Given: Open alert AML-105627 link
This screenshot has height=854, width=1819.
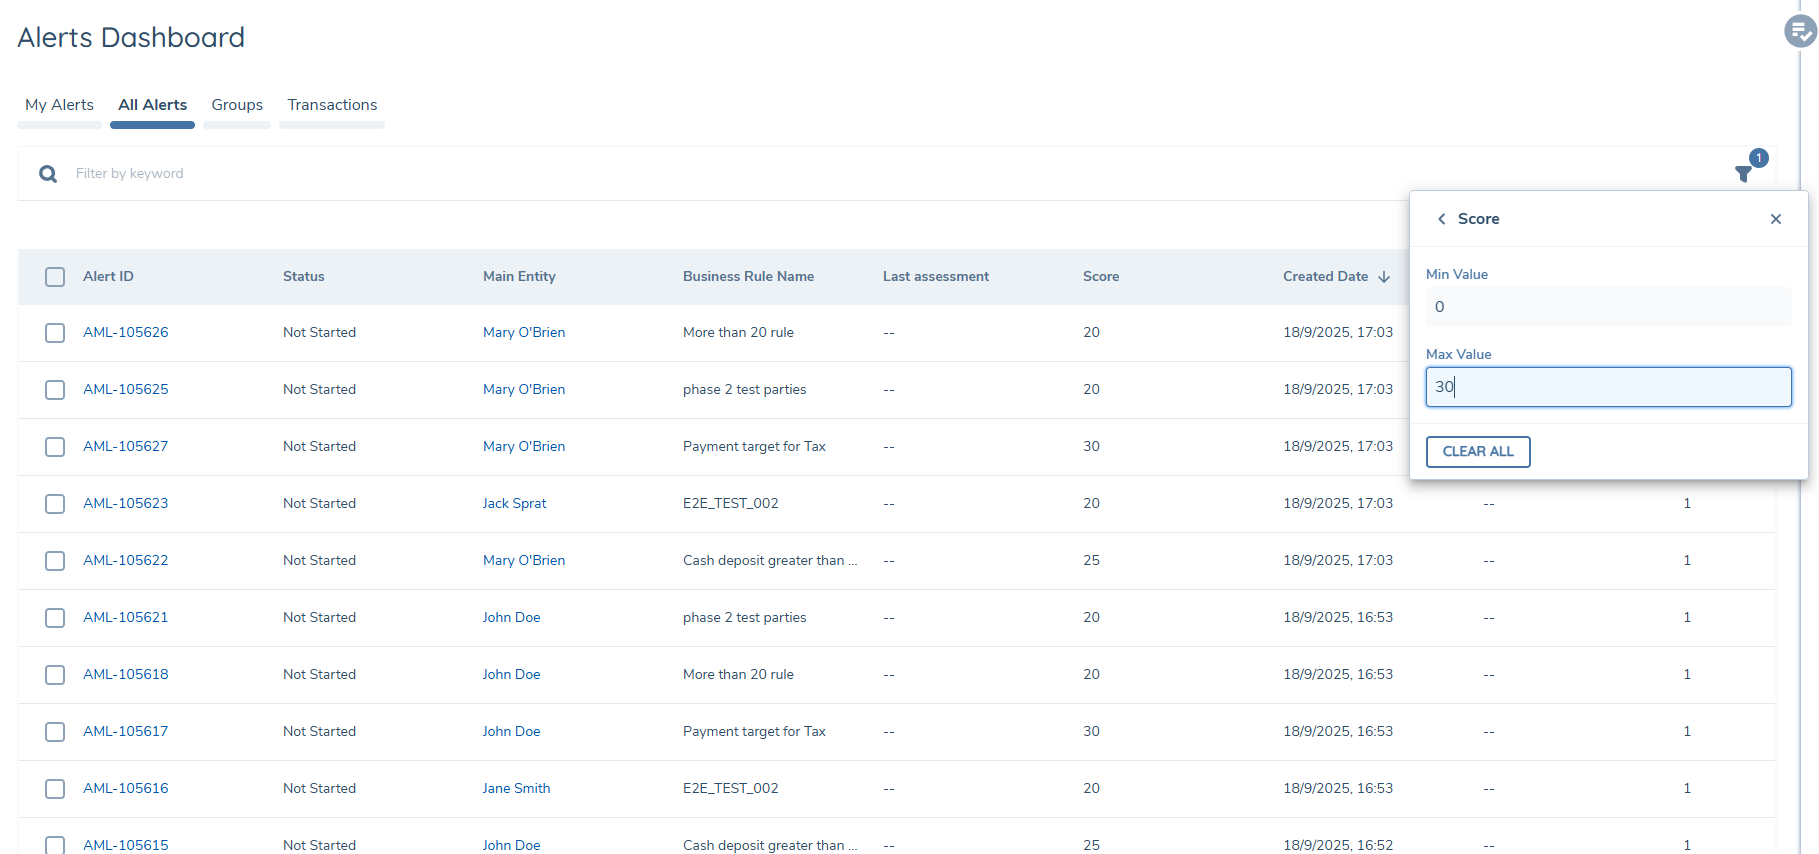Looking at the screenshot, I should click(x=126, y=447).
